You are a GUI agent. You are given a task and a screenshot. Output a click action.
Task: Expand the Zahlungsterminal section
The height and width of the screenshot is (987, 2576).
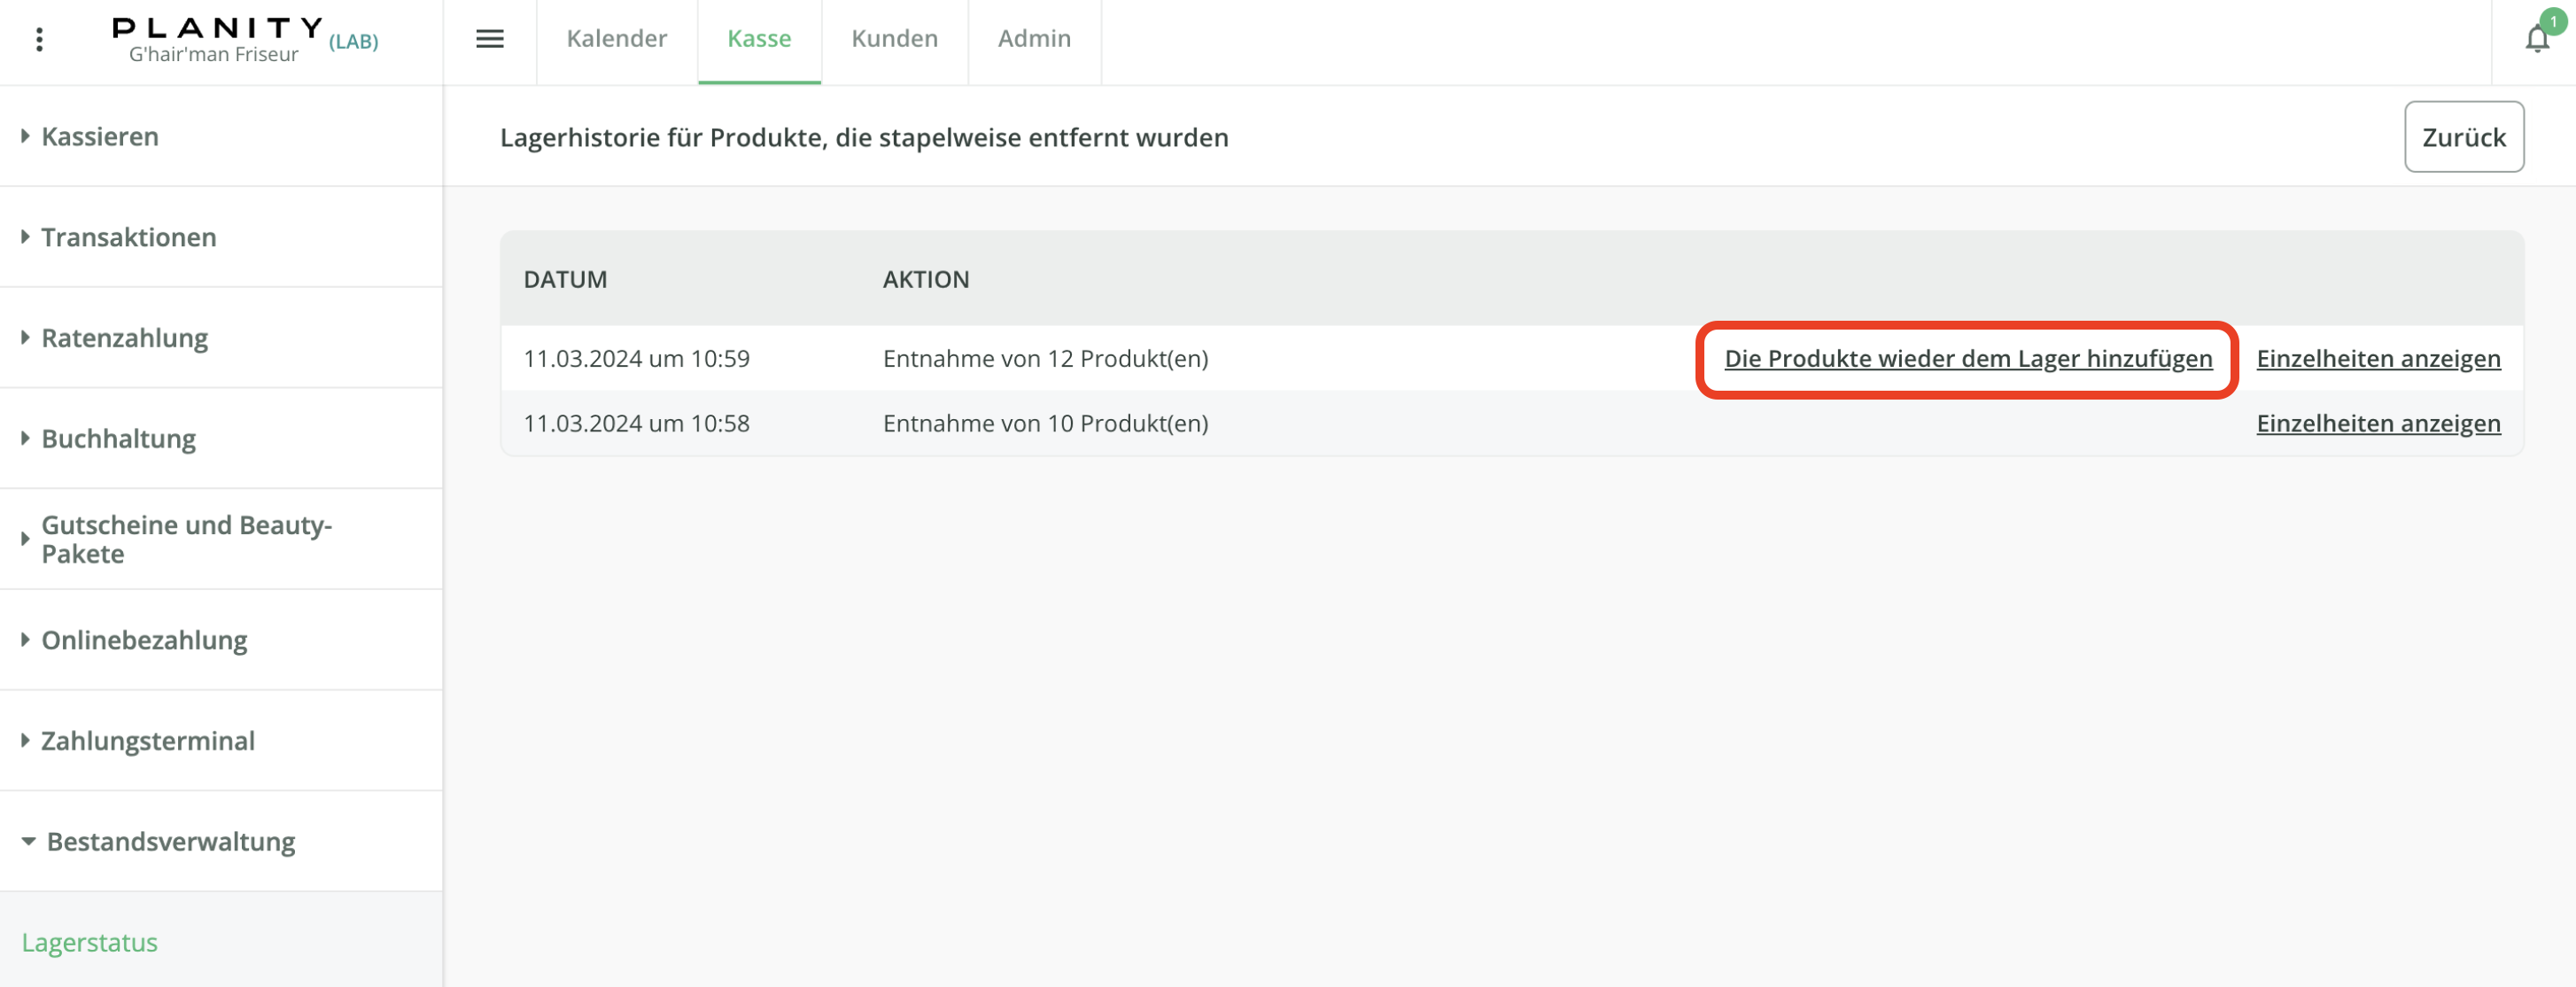click(x=147, y=741)
